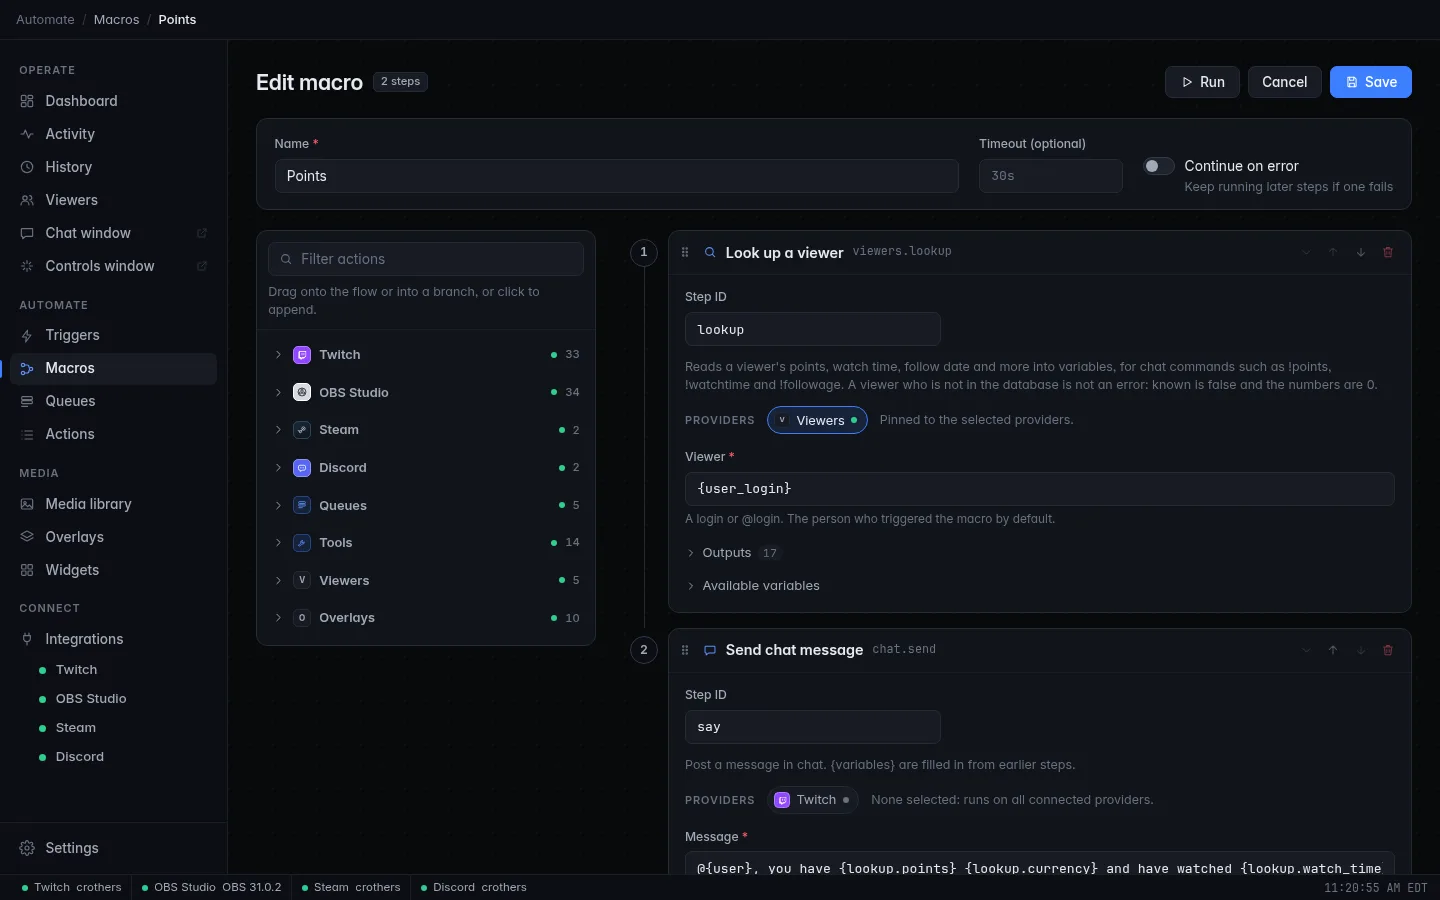Viewport: 1440px width, 900px height.
Task: Click the Timeout input field
Action: click(1050, 176)
